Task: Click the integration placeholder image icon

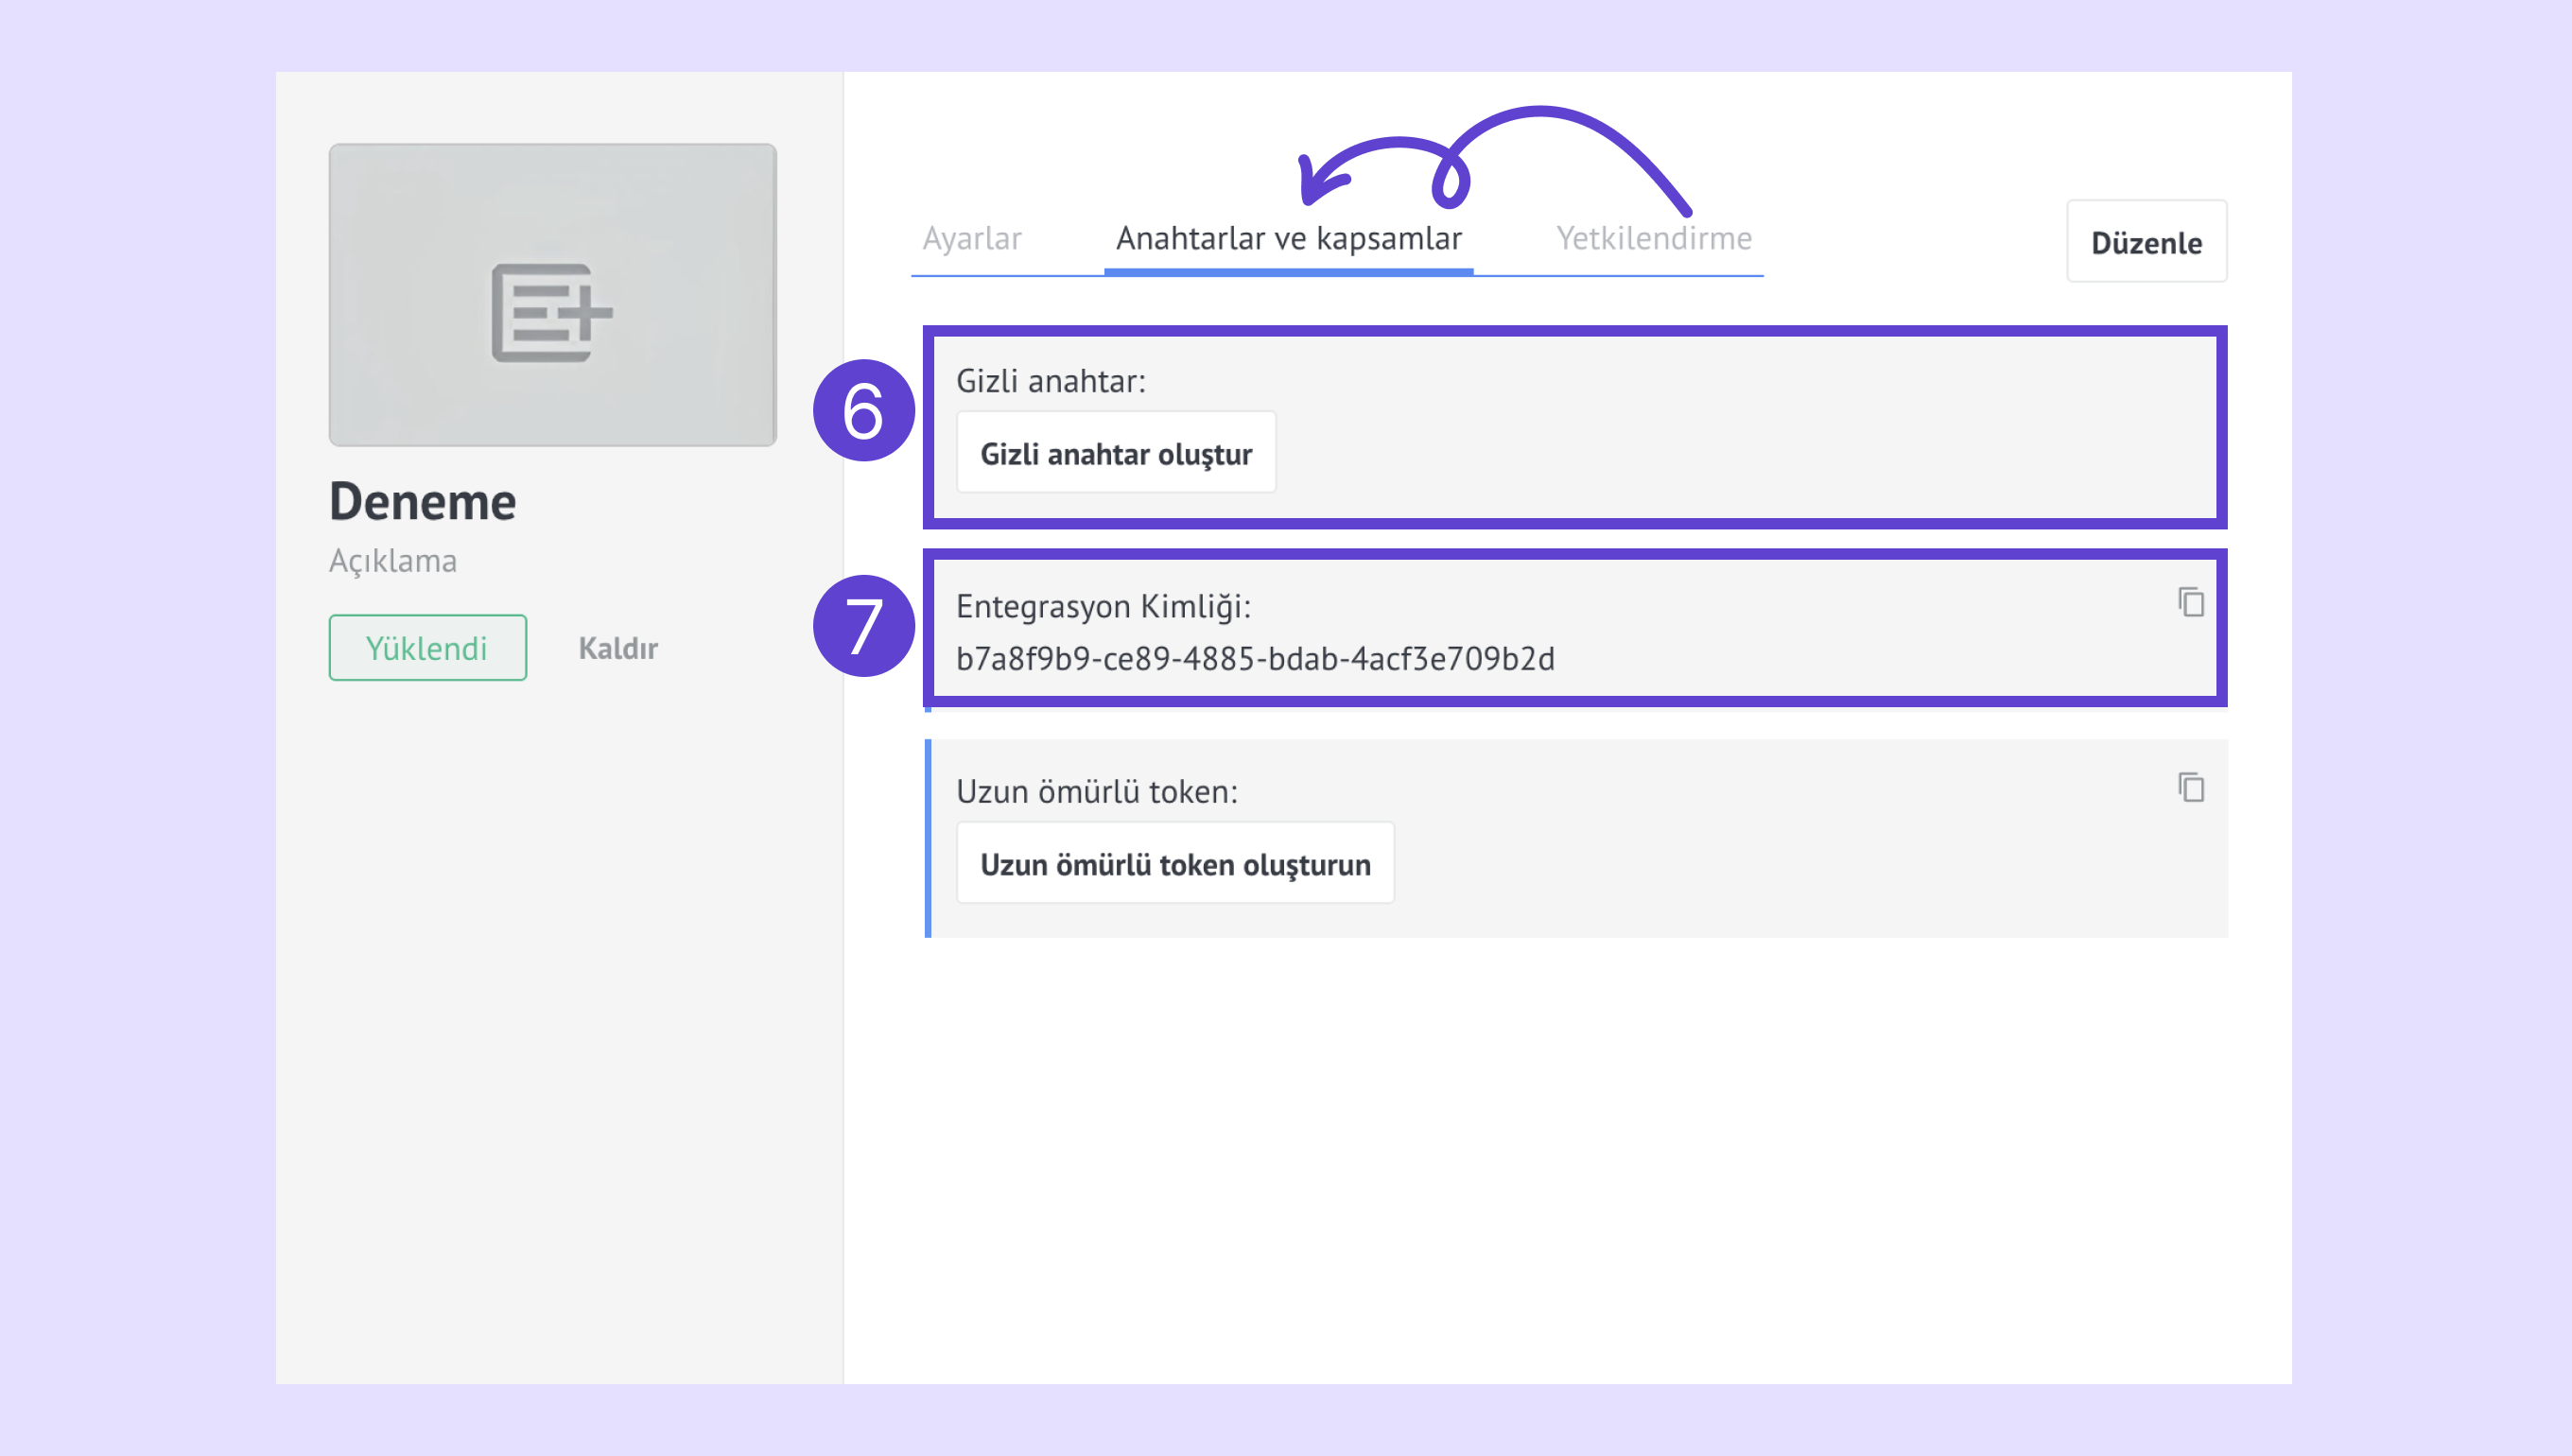Action: tap(551, 313)
